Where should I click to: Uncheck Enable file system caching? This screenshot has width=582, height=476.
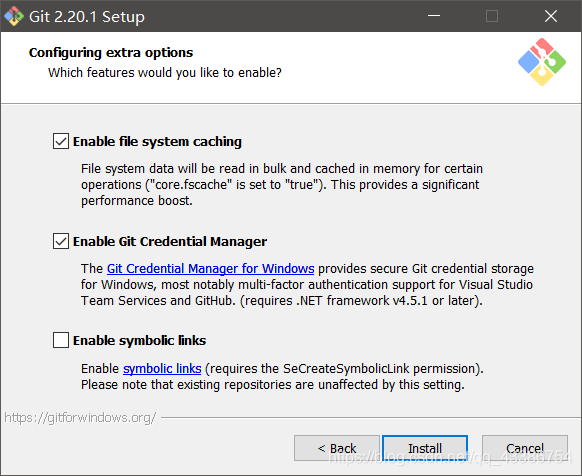[x=61, y=141]
